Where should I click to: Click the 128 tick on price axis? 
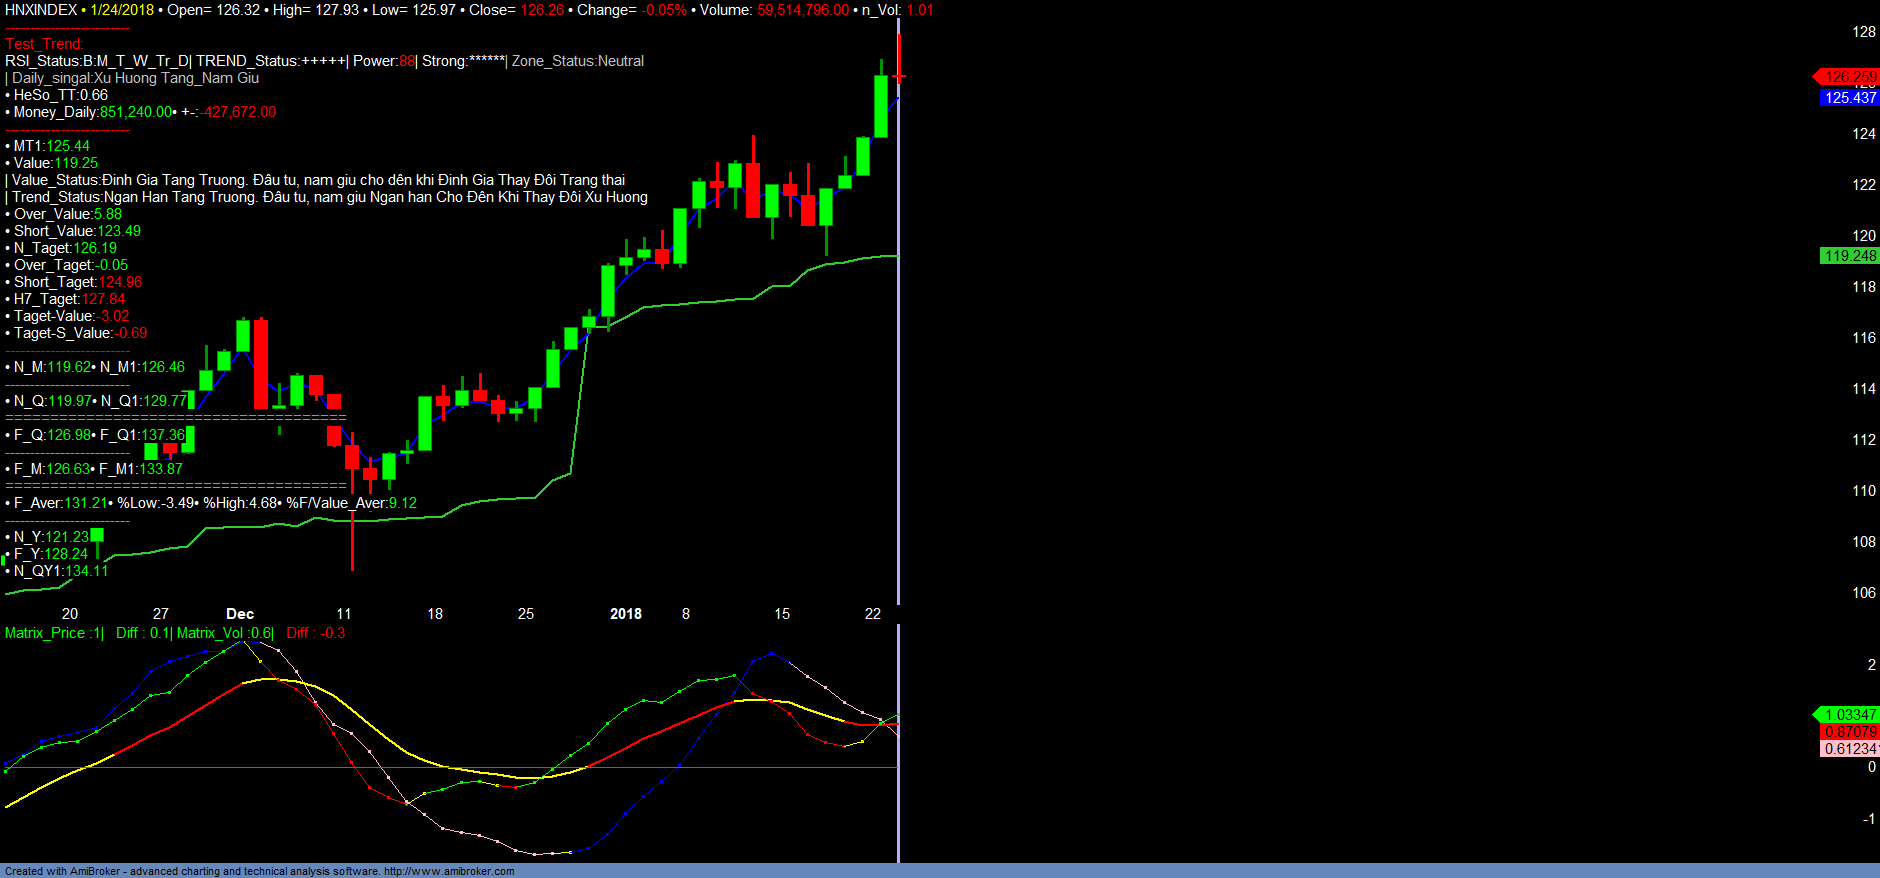(1863, 32)
